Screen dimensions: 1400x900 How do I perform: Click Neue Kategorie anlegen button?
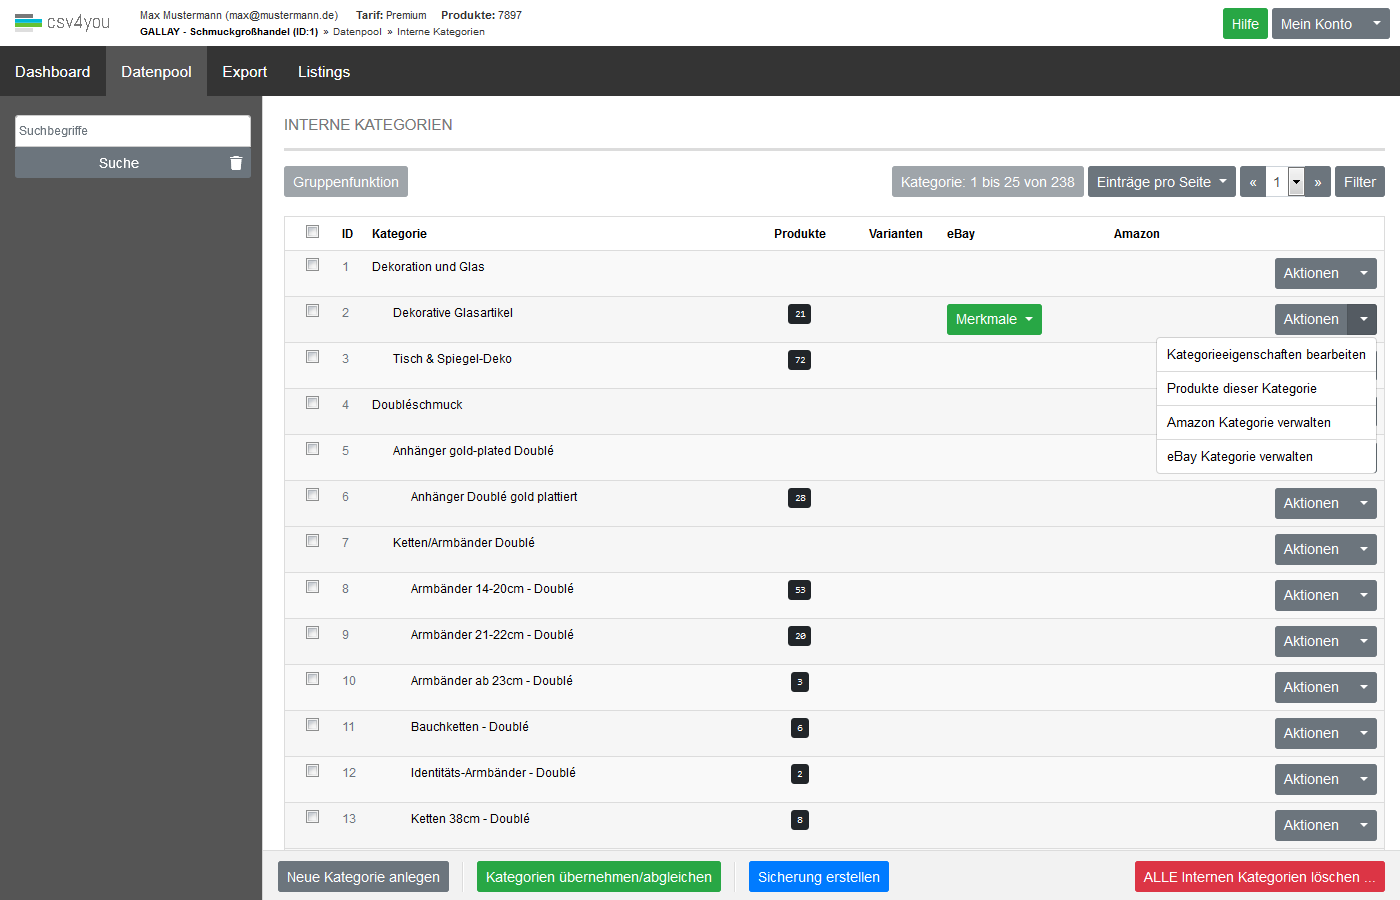363,877
